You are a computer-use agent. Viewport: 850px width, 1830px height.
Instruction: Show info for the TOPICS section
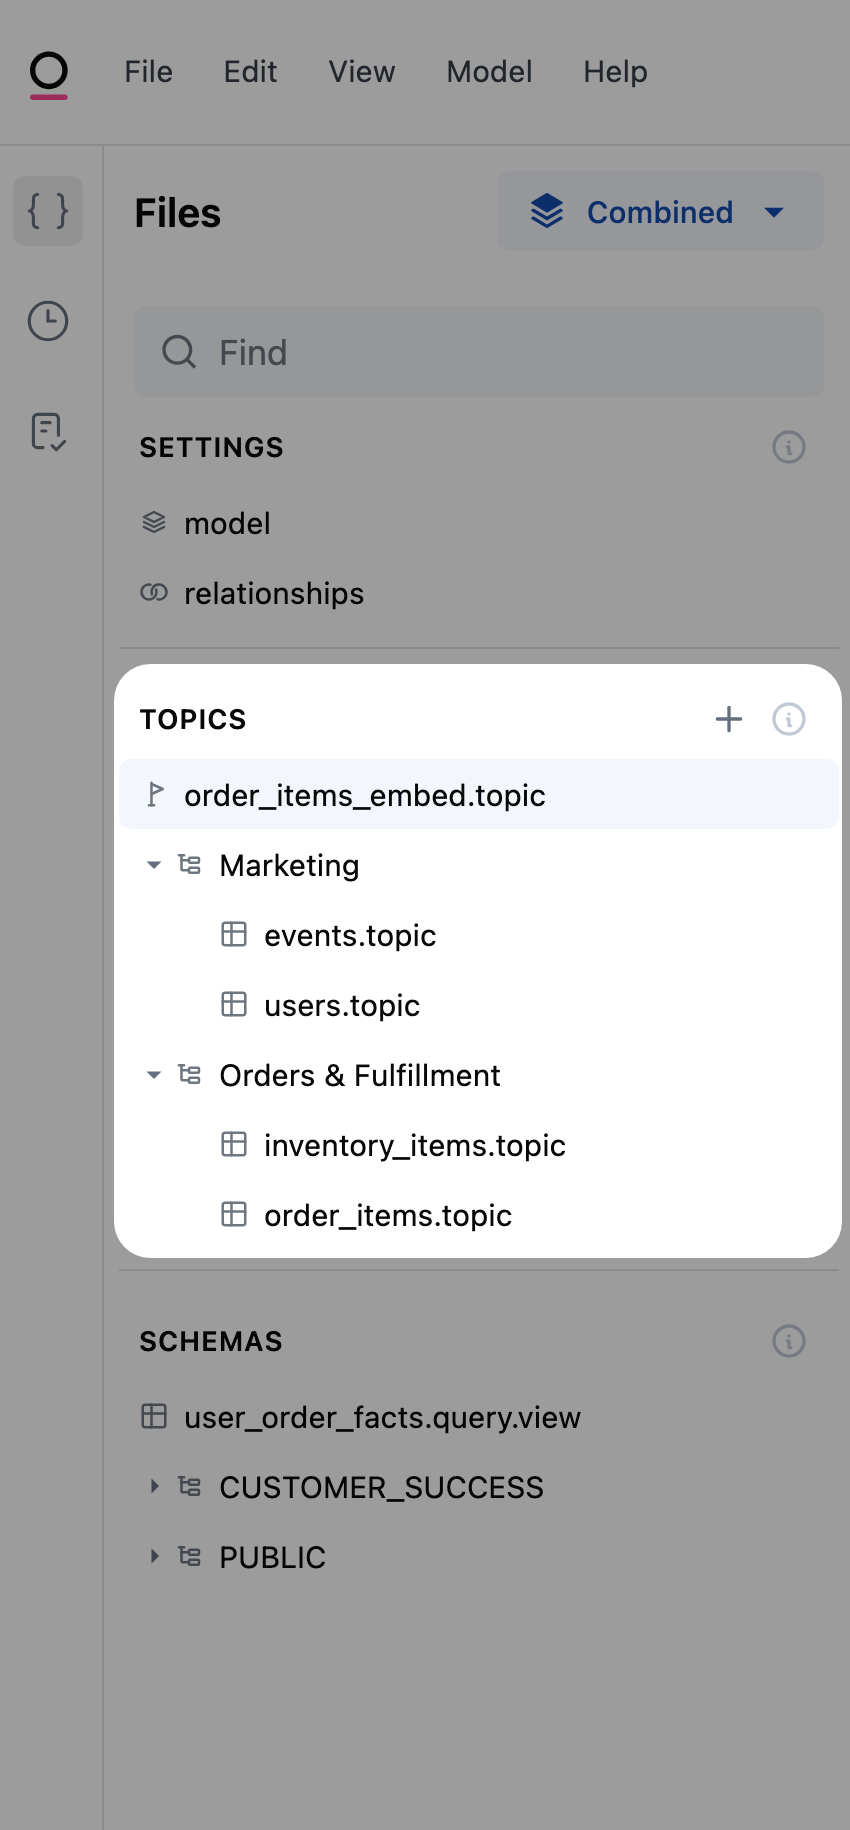point(789,719)
